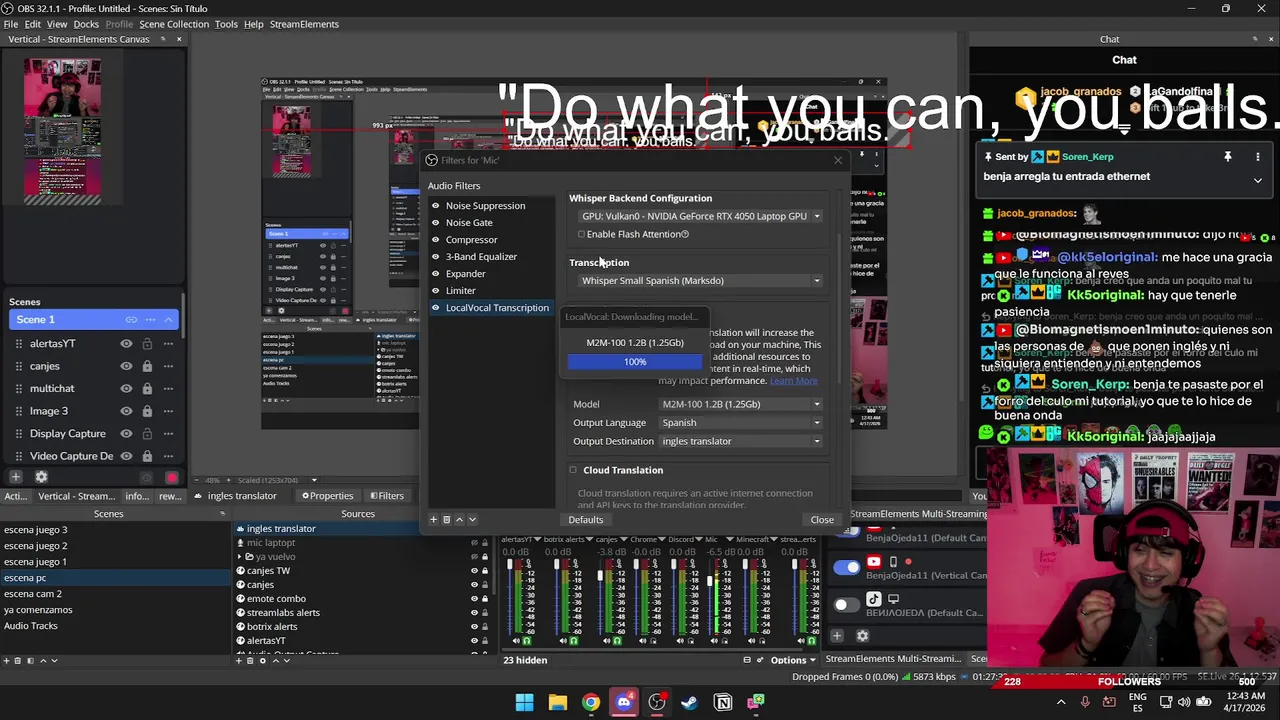Enable the TikTok BENJAOJEDA stream switch
The height and width of the screenshot is (720, 1280).
847,605
